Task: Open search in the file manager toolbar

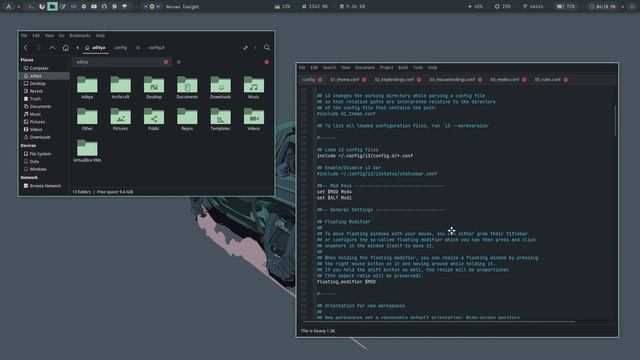Action: (x=267, y=48)
